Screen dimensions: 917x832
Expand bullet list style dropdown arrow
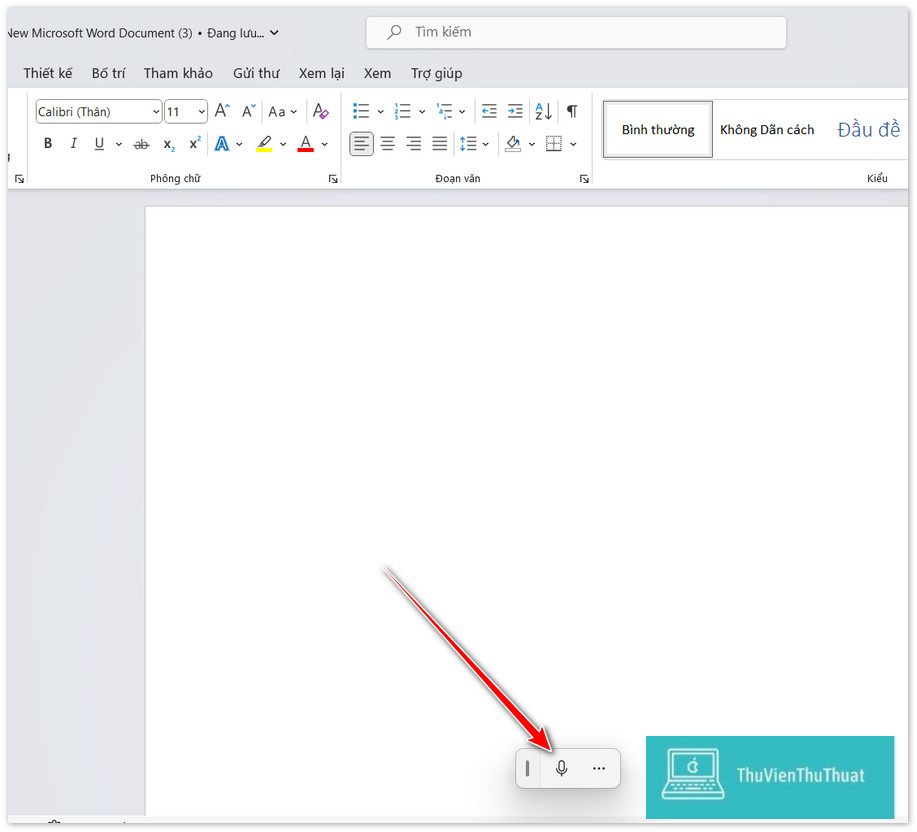(380, 111)
